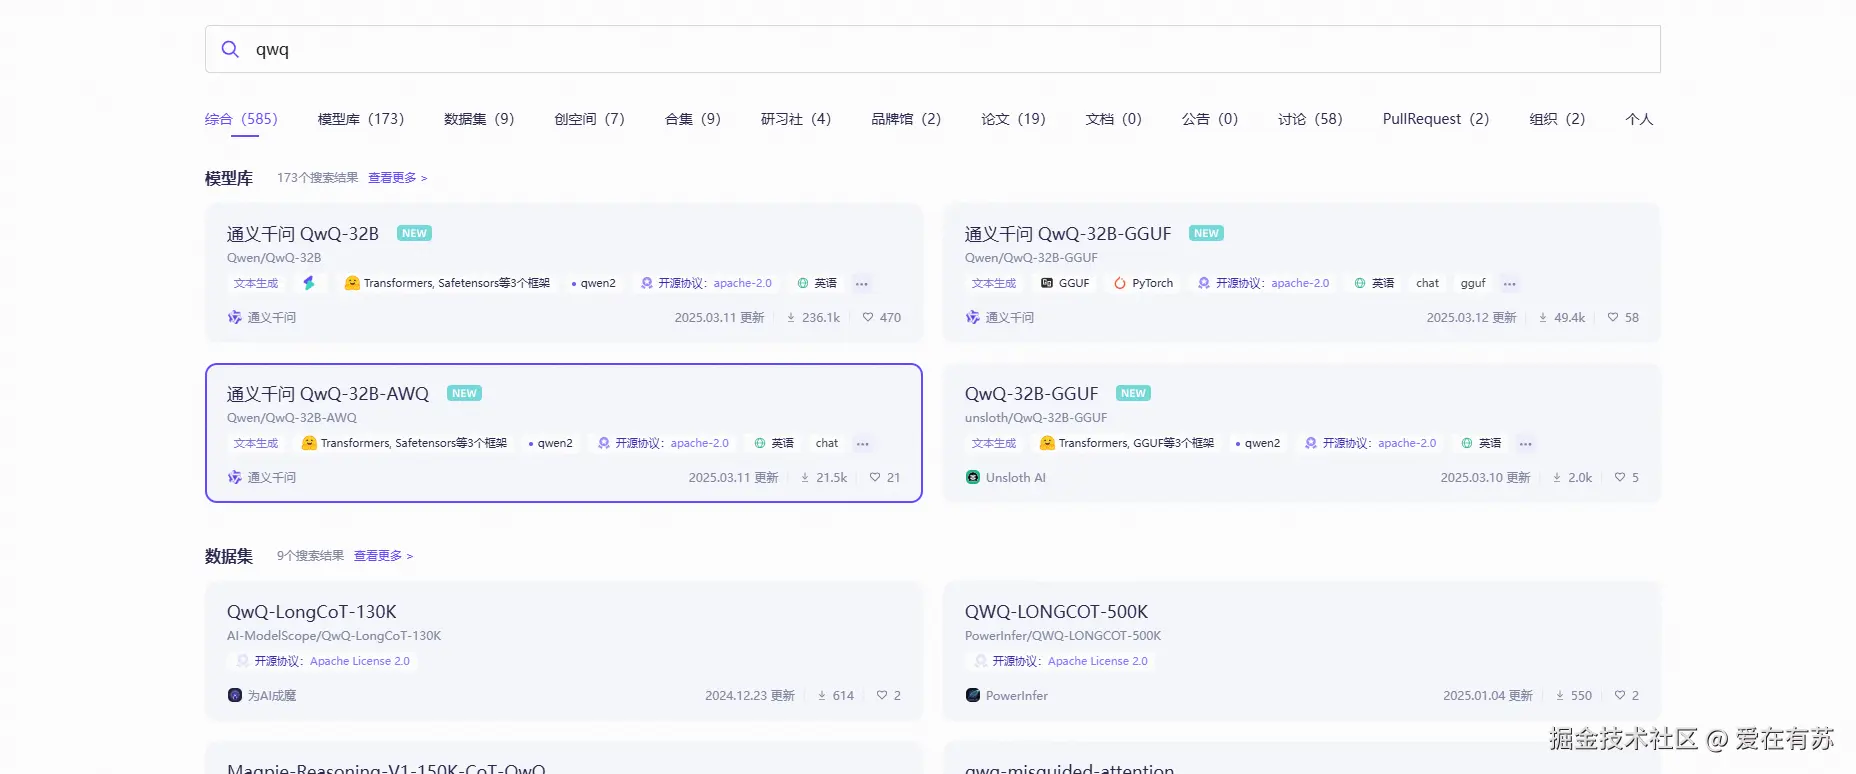Click 通义千问 org icon on QwQ-32B card

coord(235,317)
